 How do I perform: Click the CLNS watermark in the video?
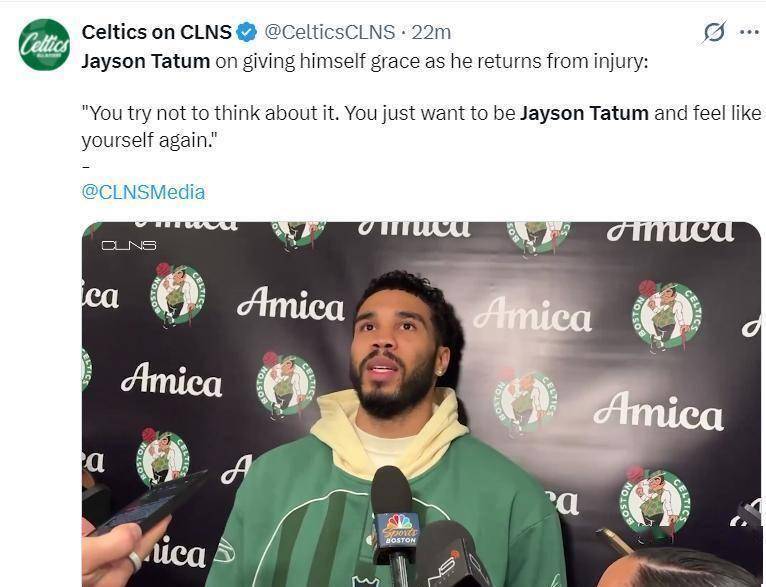click(129, 245)
